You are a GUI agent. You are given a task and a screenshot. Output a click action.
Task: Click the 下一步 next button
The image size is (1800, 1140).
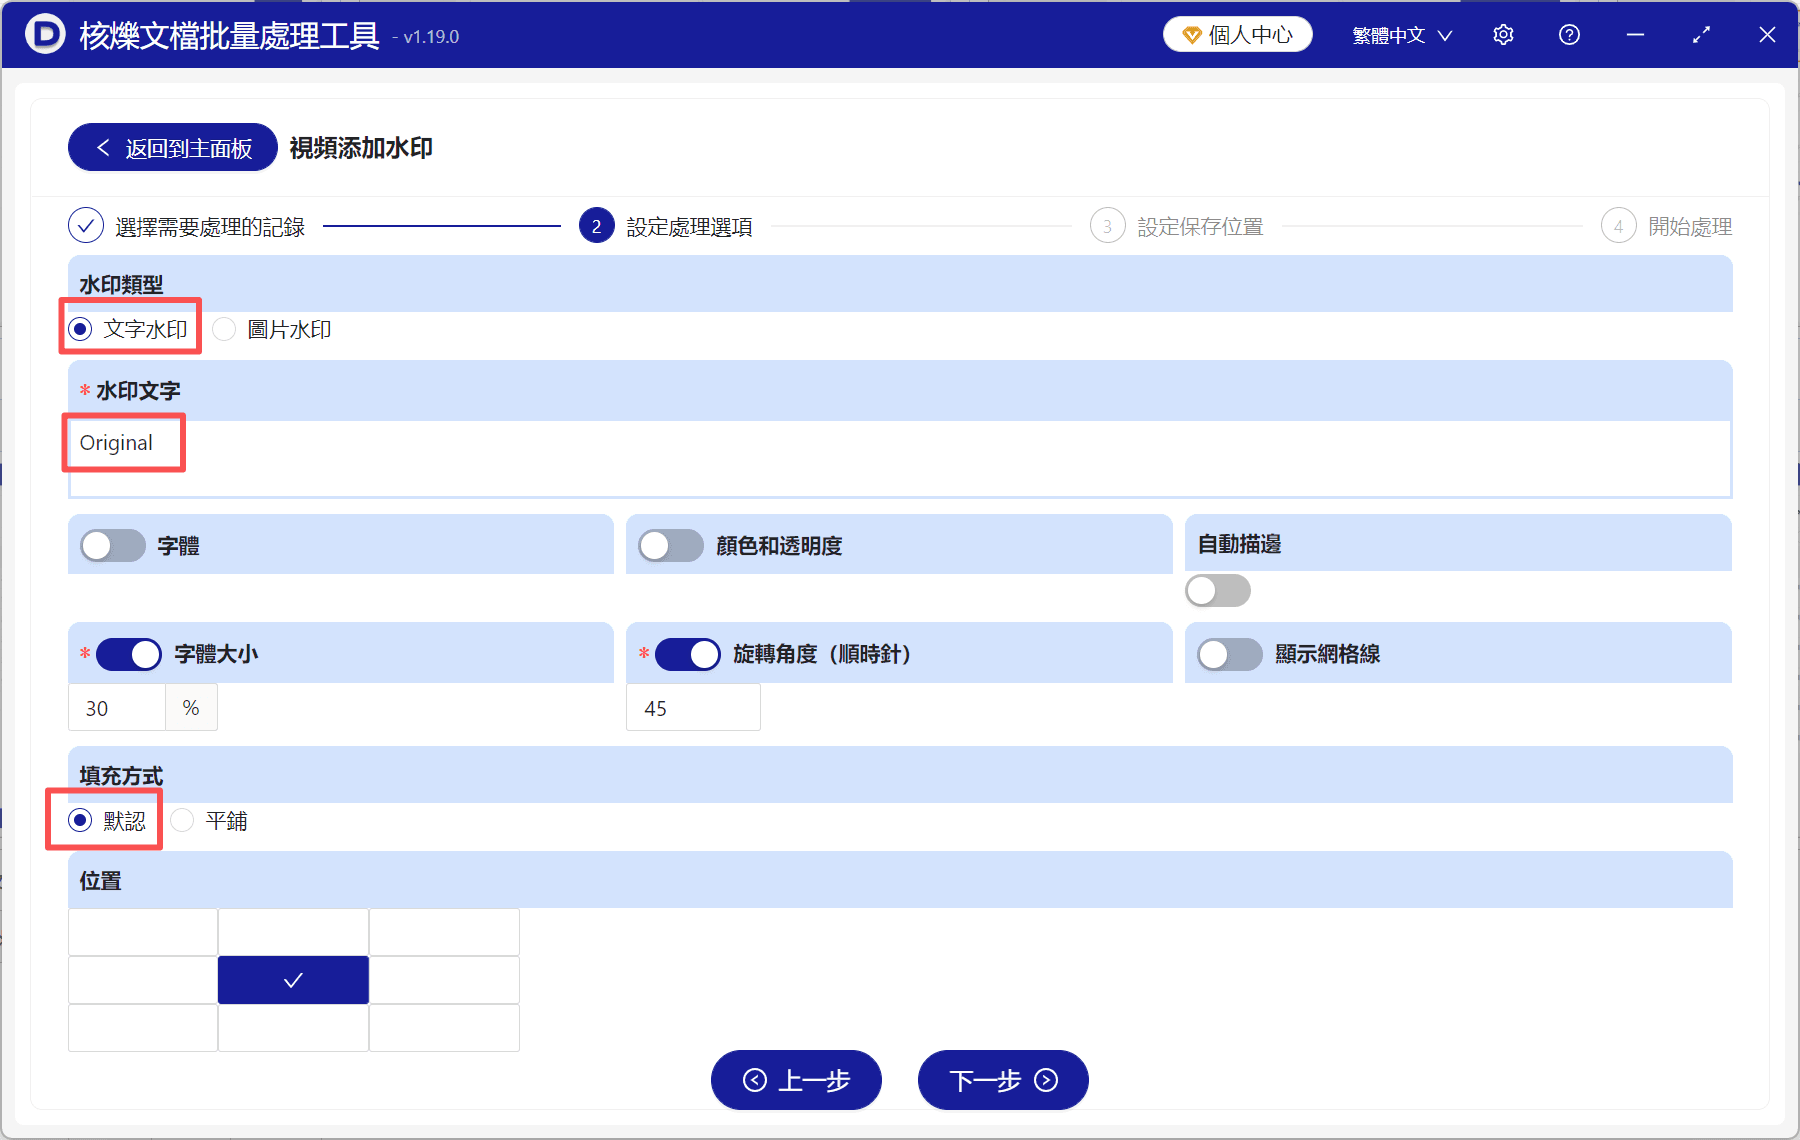(x=1002, y=1080)
